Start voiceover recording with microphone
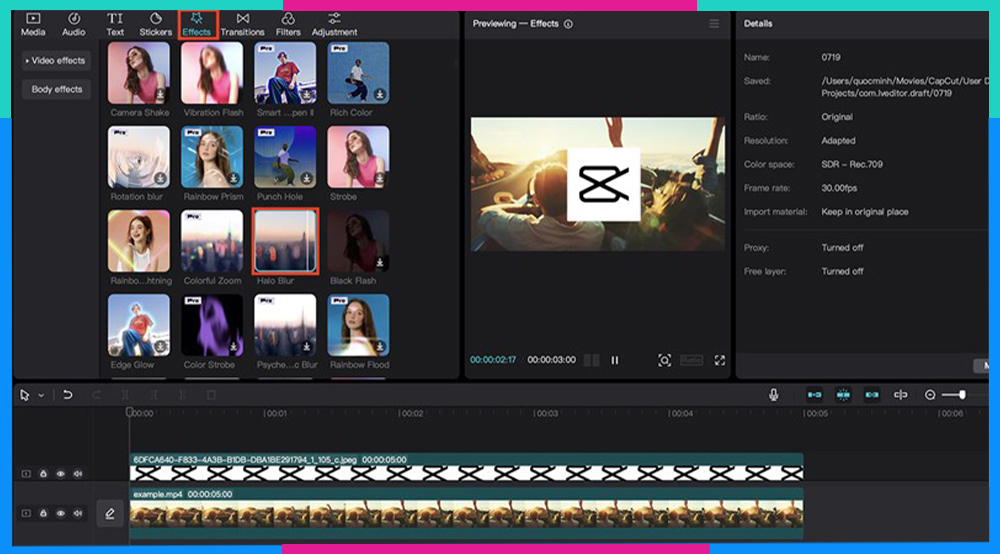 pos(774,395)
